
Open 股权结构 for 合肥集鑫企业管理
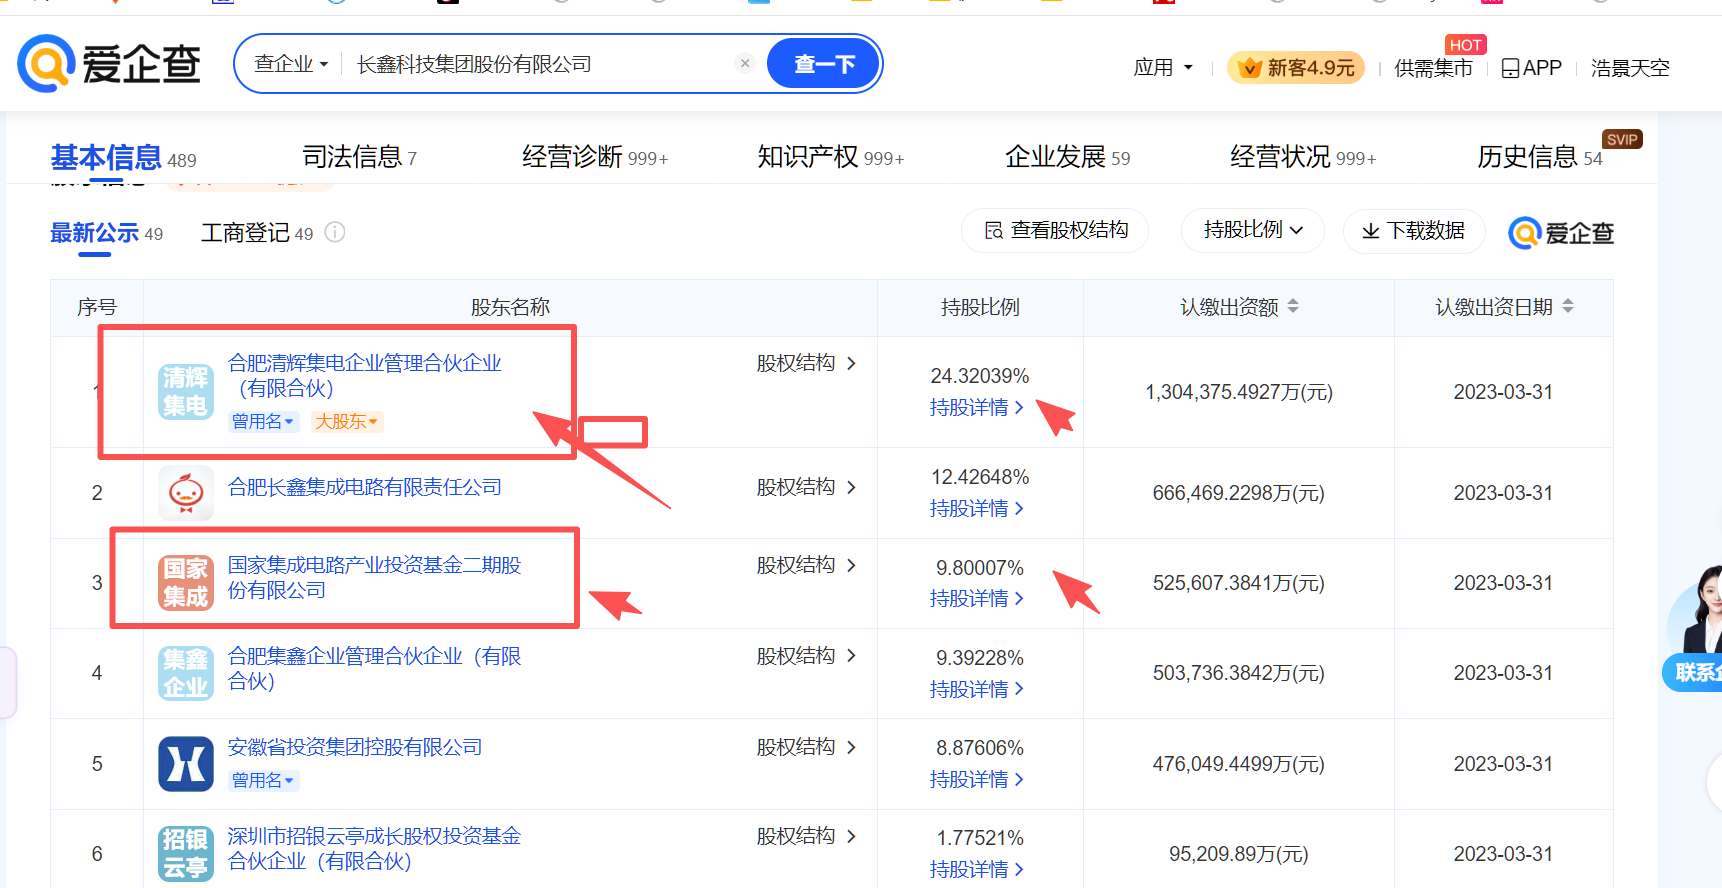coord(806,656)
